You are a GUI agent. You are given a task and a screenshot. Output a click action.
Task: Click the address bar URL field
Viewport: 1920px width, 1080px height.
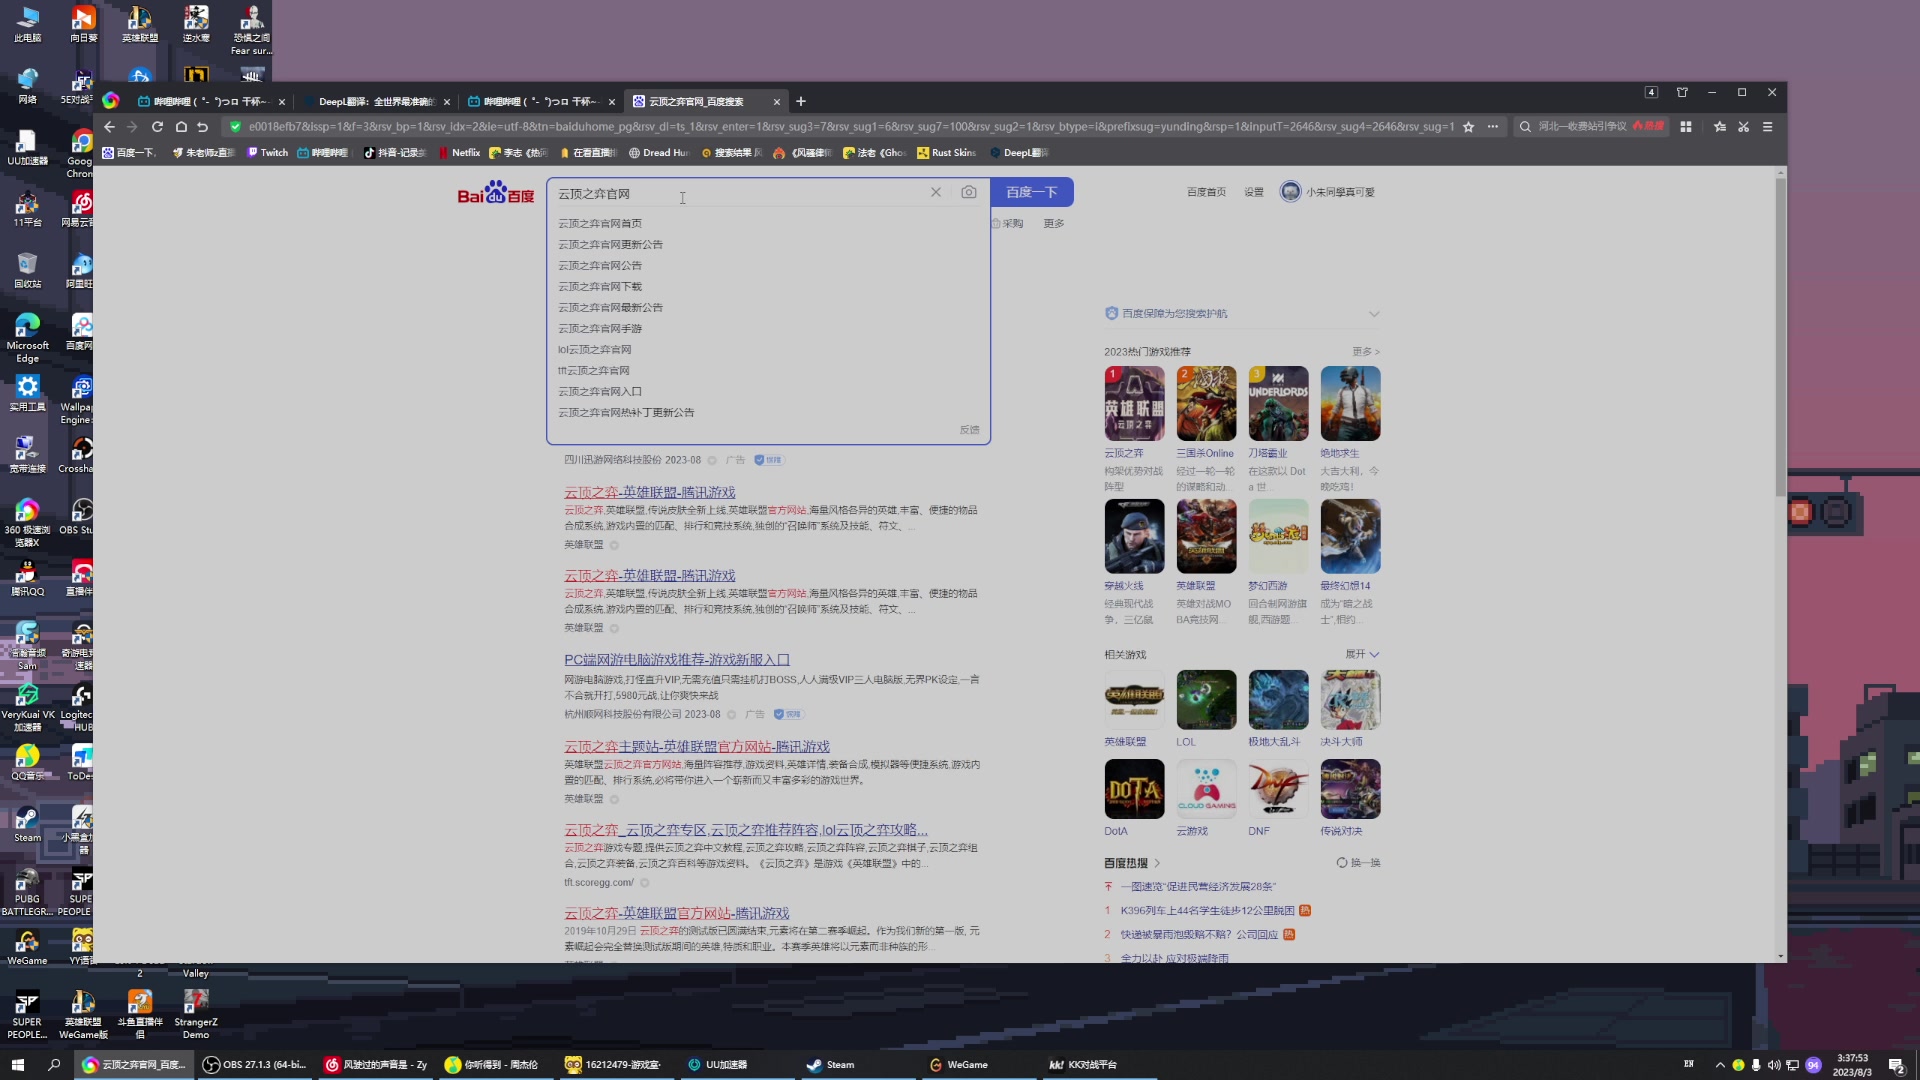[850, 127]
